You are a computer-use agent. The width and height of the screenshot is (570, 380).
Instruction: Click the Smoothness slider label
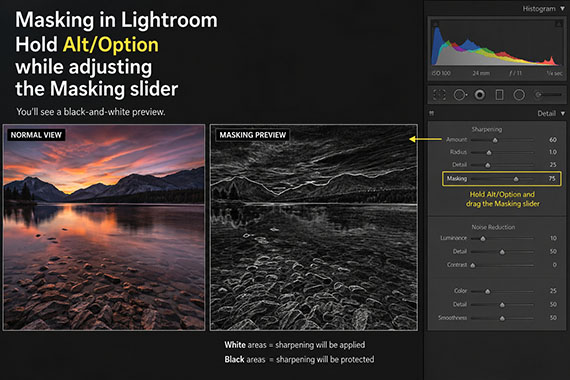[x=453, y=318]
